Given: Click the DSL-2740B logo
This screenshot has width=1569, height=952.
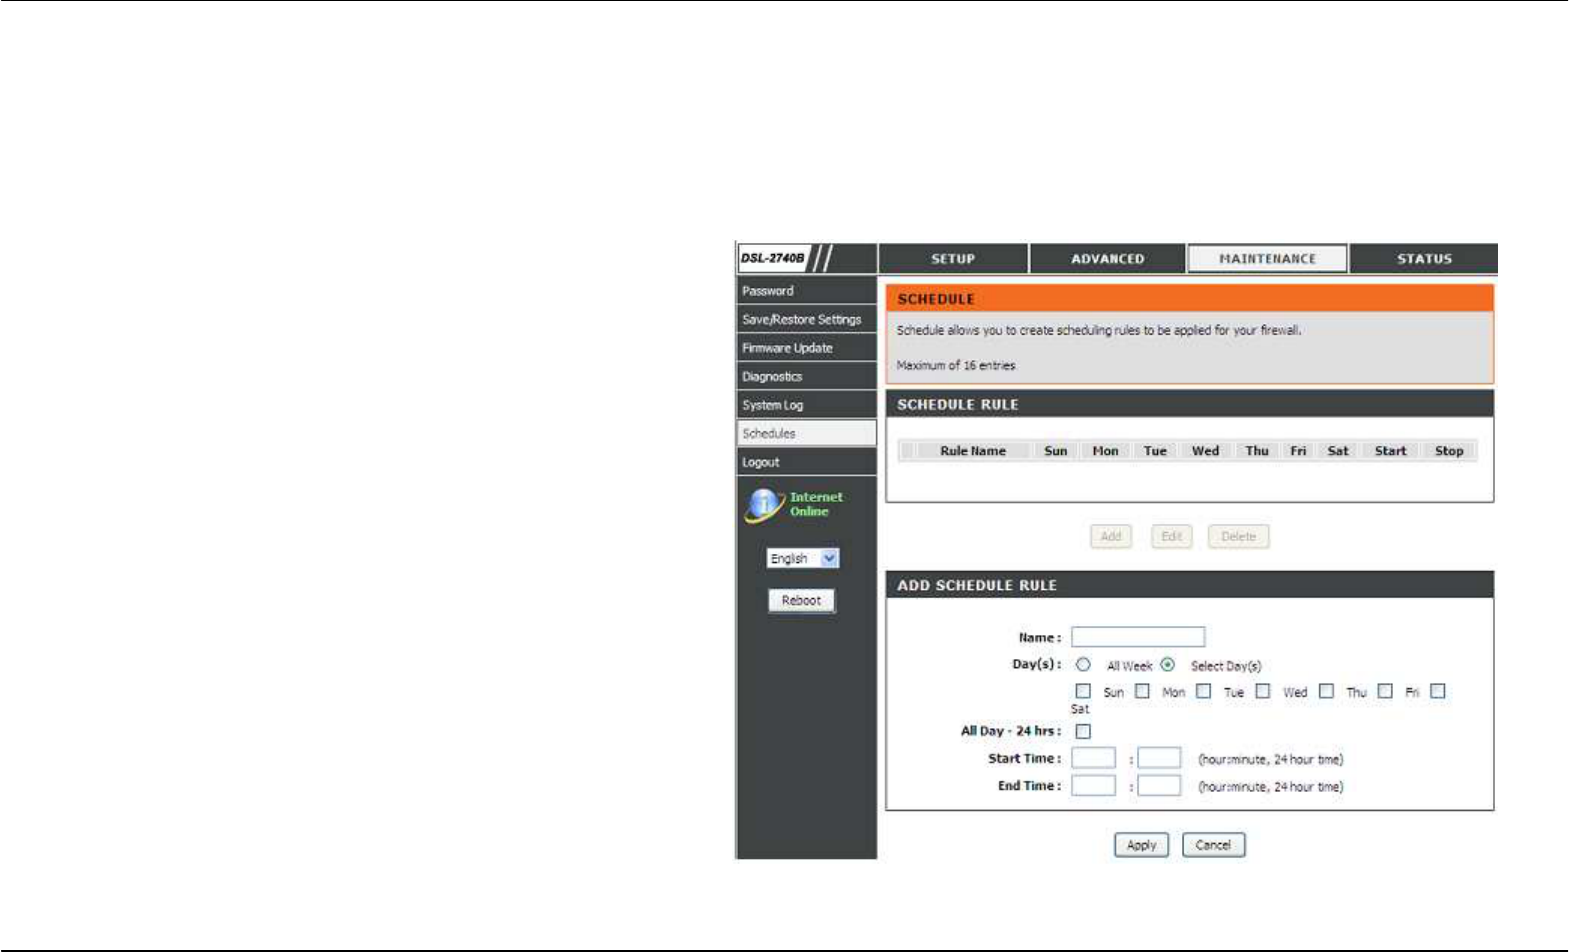Looking at the screenshot, I should [x=773, y=258].
